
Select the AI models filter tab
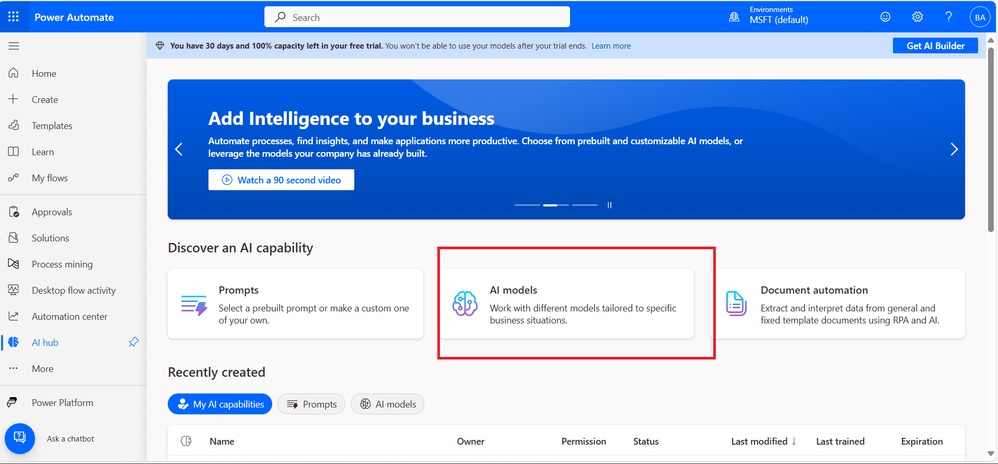point(388,404)
